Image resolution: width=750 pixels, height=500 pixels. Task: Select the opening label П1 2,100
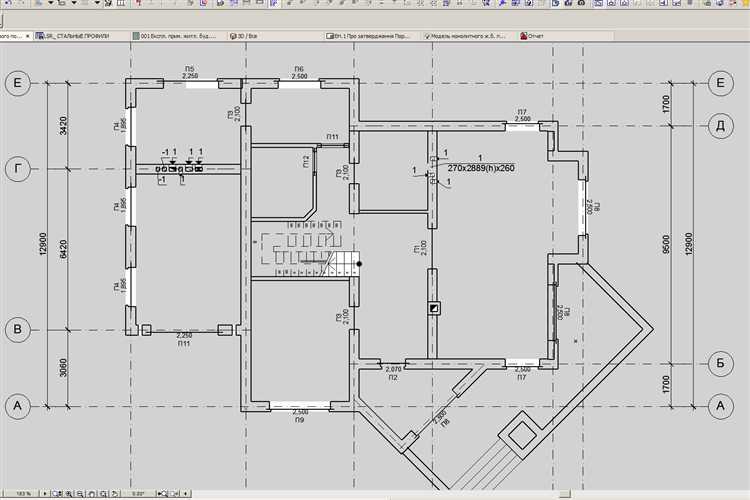[x=420, y=248]
